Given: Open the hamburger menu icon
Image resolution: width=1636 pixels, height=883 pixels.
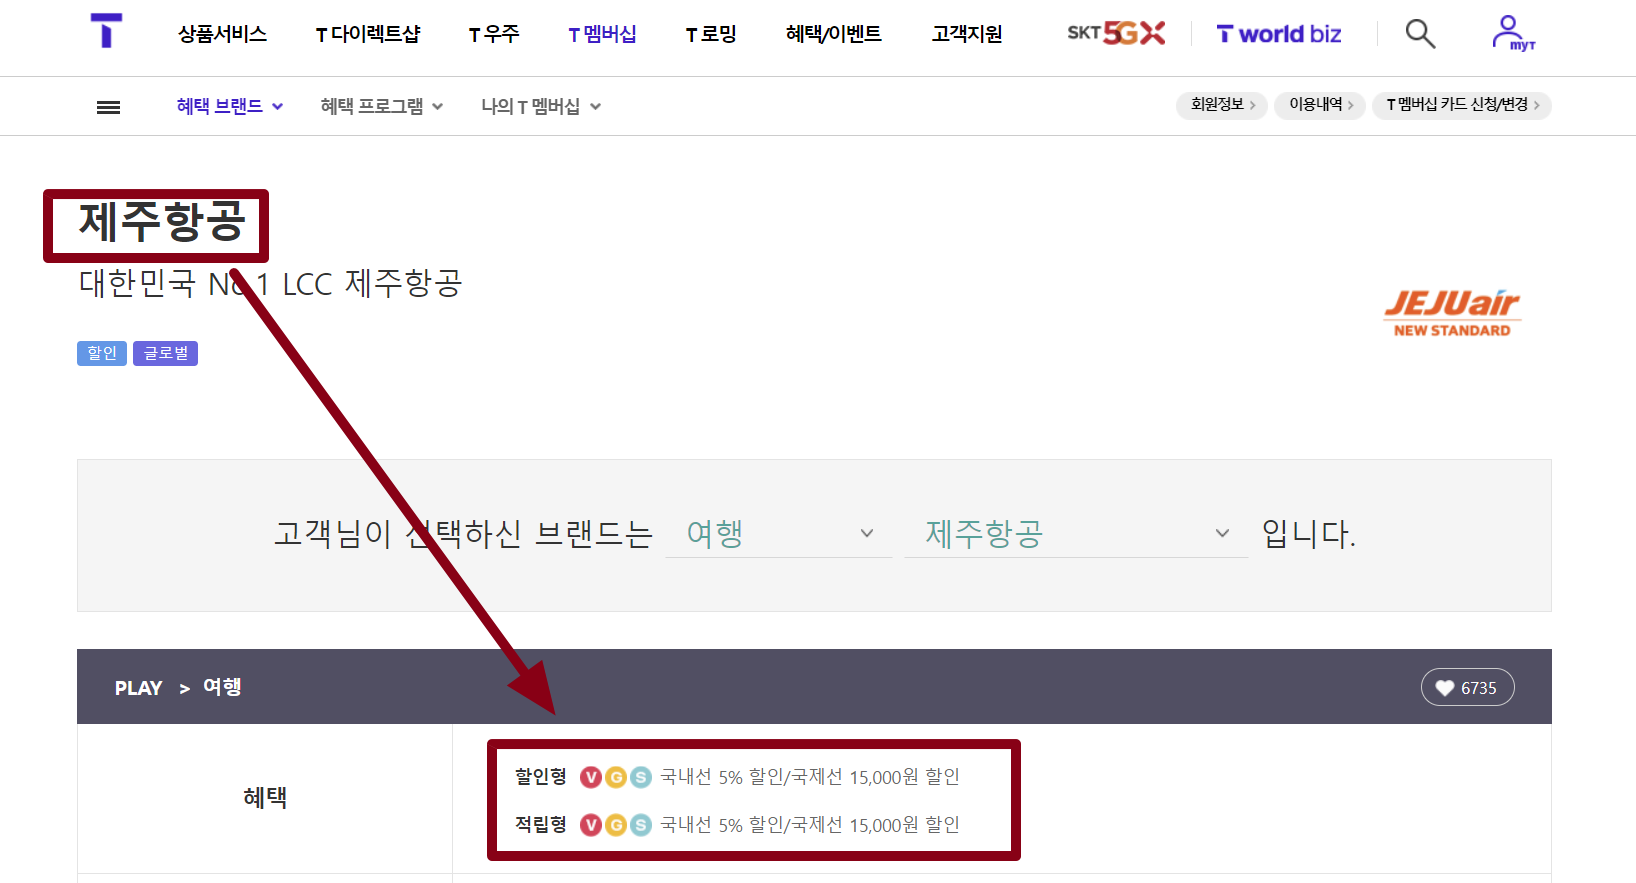Looking at the screenshot, I should click(108, 107).
